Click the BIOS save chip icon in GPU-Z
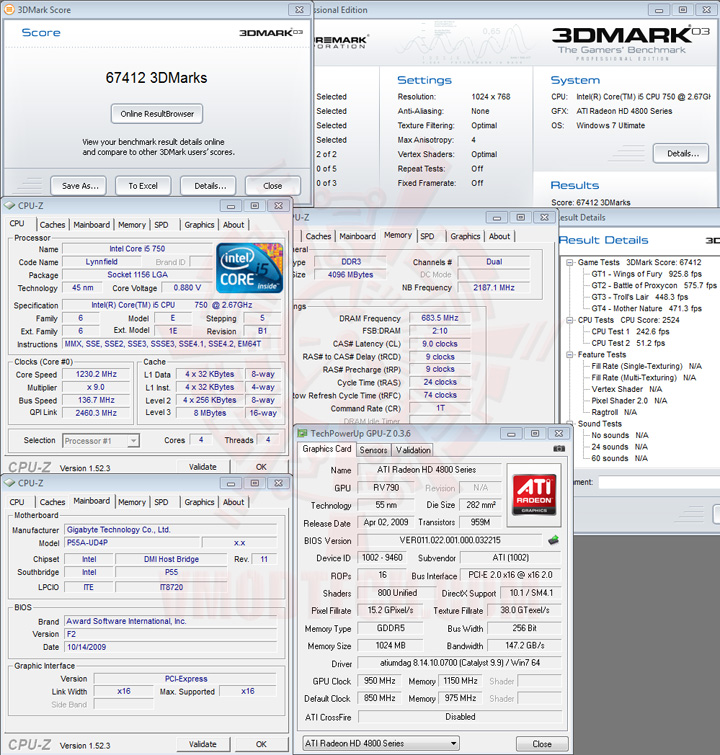This screenshot has width=720, height=755. (554, 540)
